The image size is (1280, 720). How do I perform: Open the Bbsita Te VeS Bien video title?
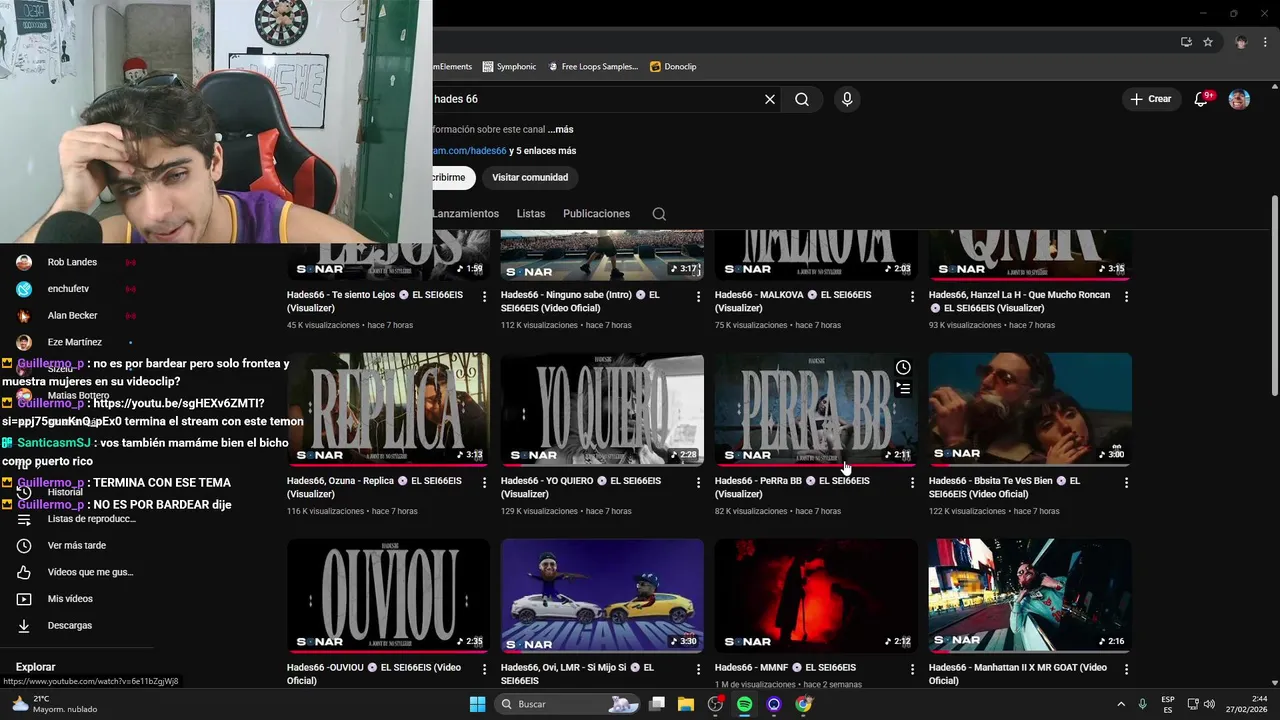tap(1004, 487)
